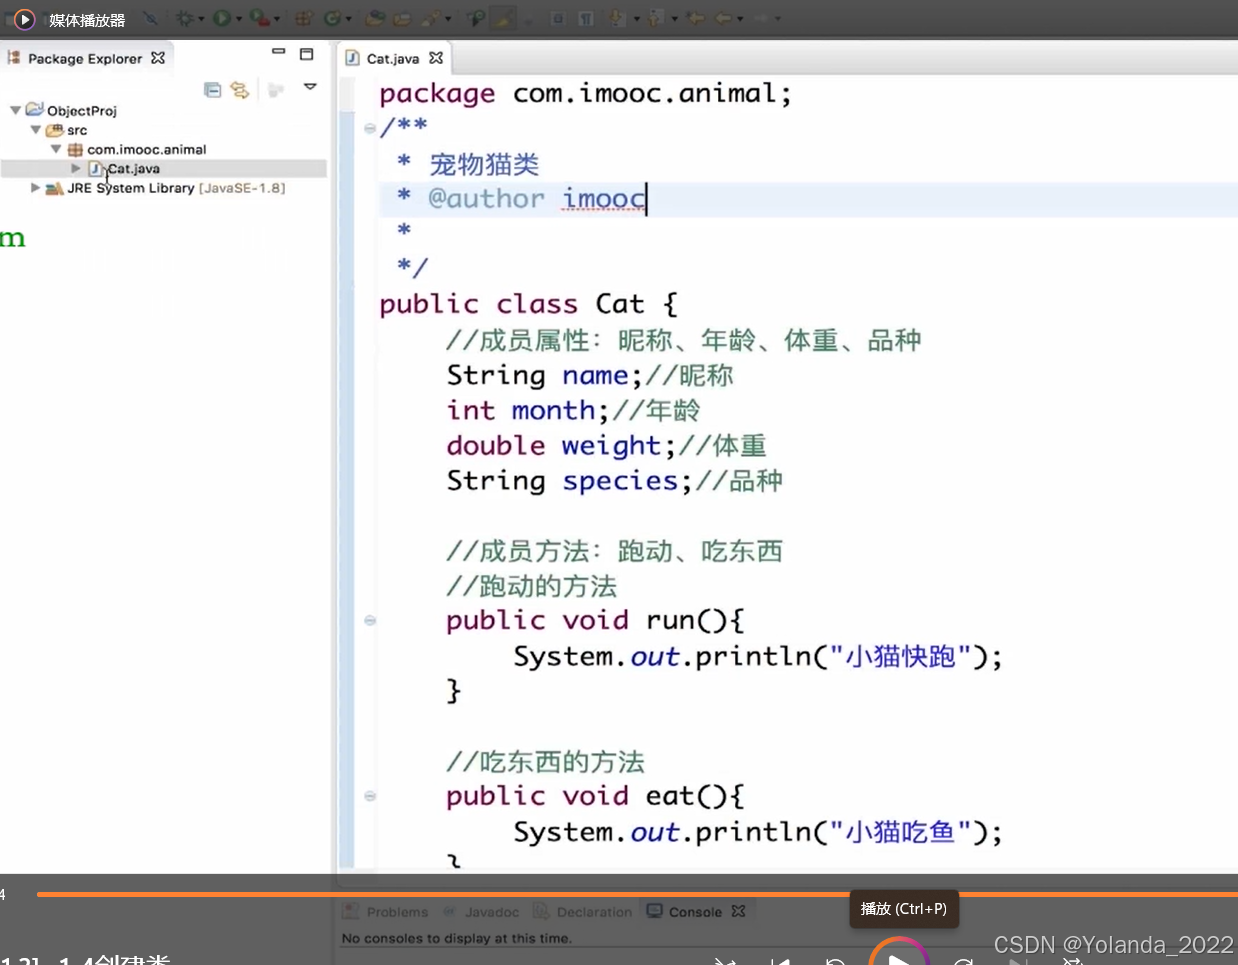Click the Next Annotation toolbar icon

click(616, 18)
